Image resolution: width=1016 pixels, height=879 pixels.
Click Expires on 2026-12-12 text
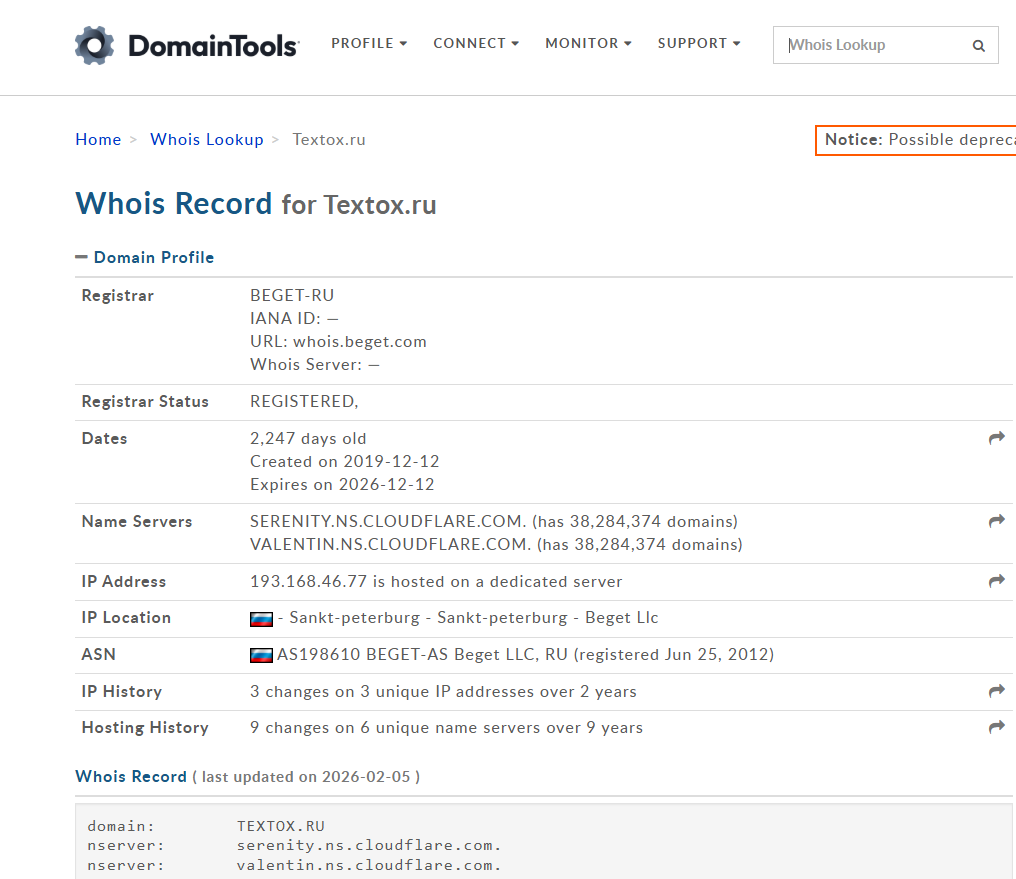(x=342, y=485)
